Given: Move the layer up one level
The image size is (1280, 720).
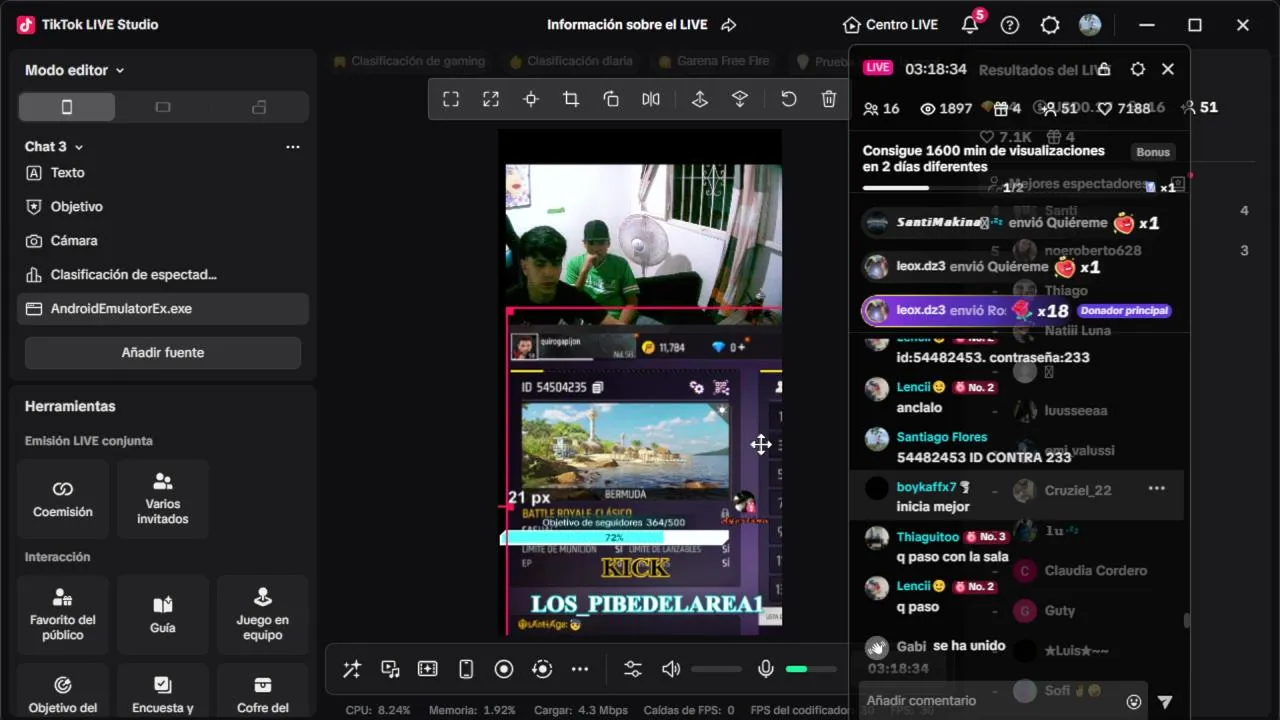Looking at the screenshot, I should 700,99.
